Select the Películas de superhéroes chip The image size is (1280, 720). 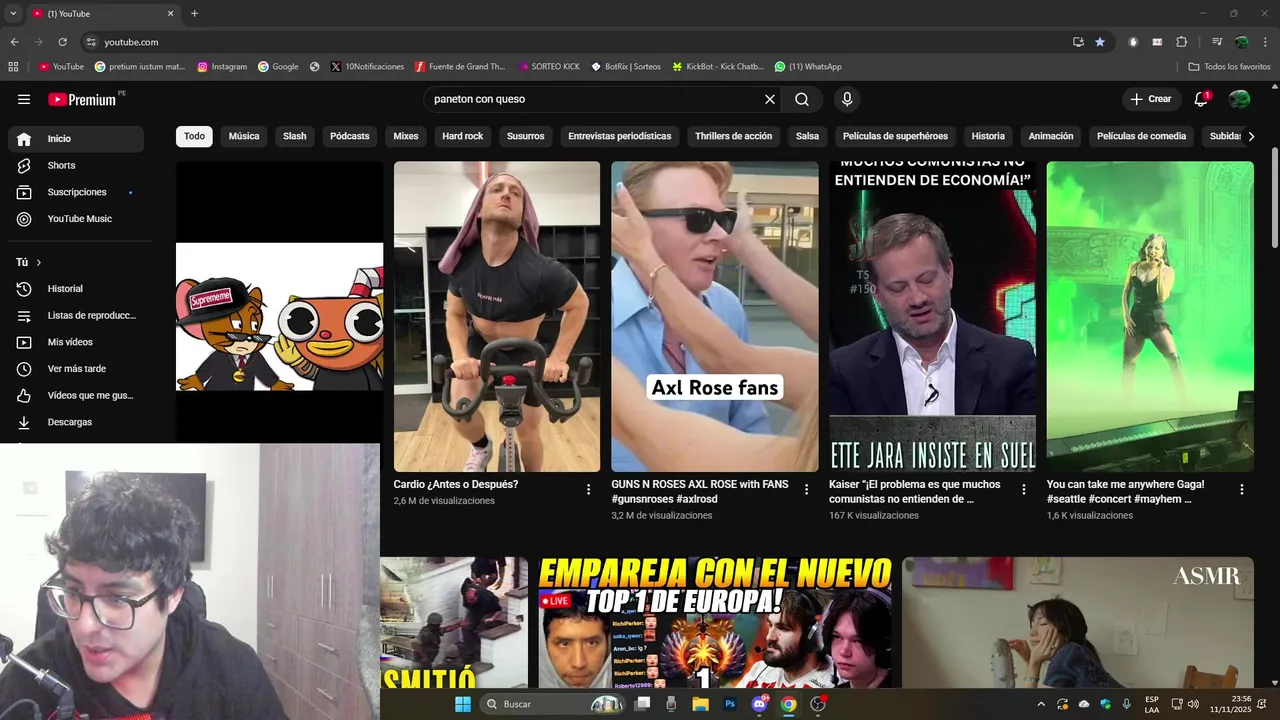tap(895, 136)
